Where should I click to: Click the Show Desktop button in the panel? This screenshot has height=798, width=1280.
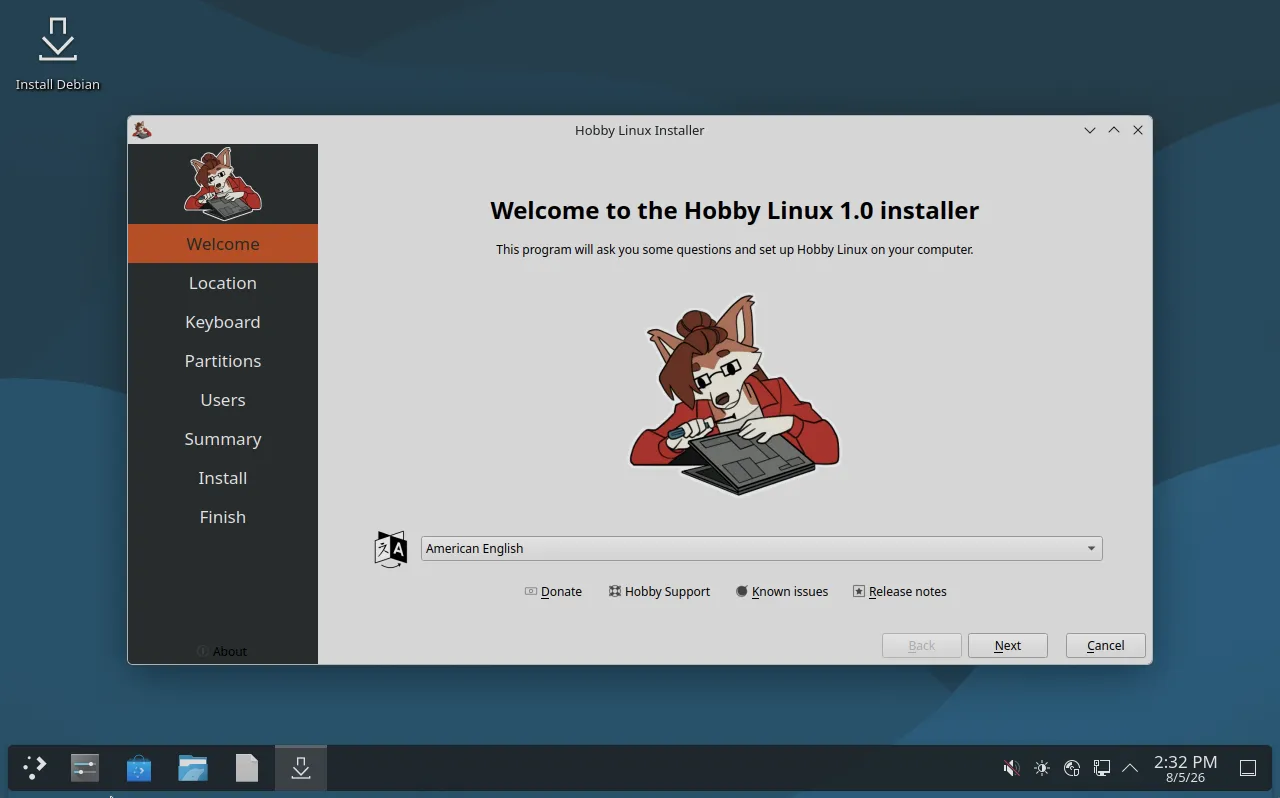(1248, 768)
